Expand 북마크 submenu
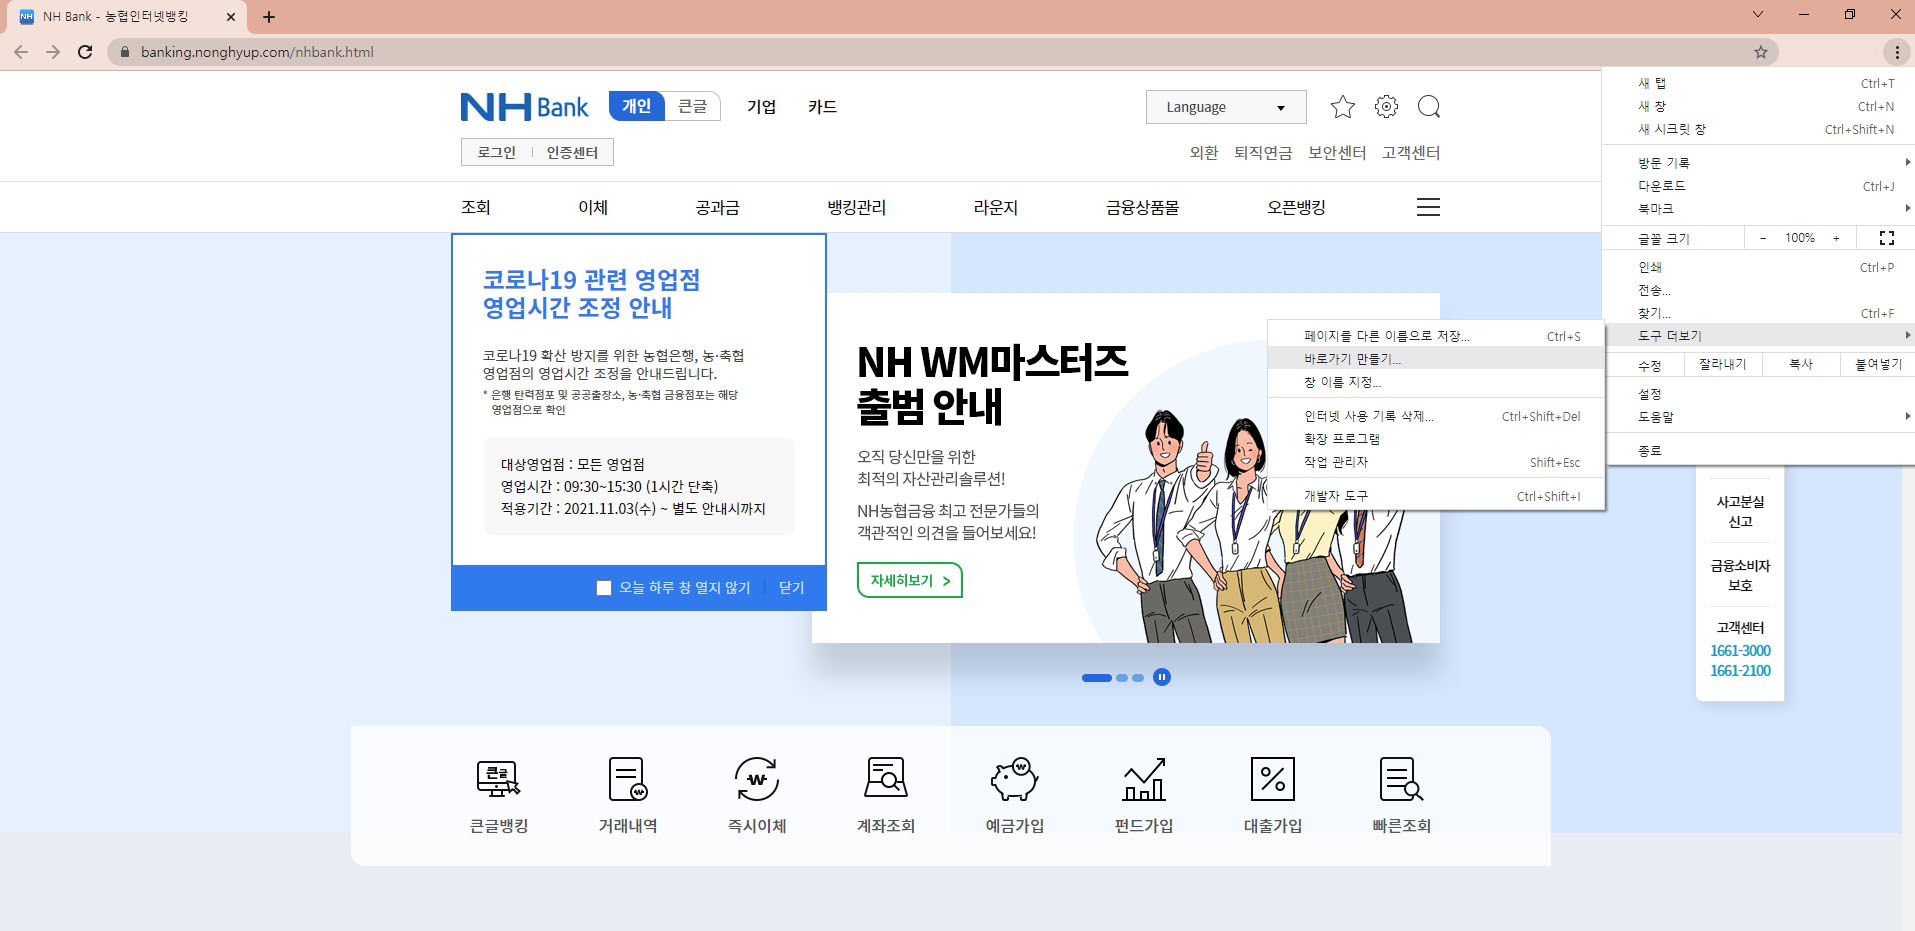 tap(1760, 208)
